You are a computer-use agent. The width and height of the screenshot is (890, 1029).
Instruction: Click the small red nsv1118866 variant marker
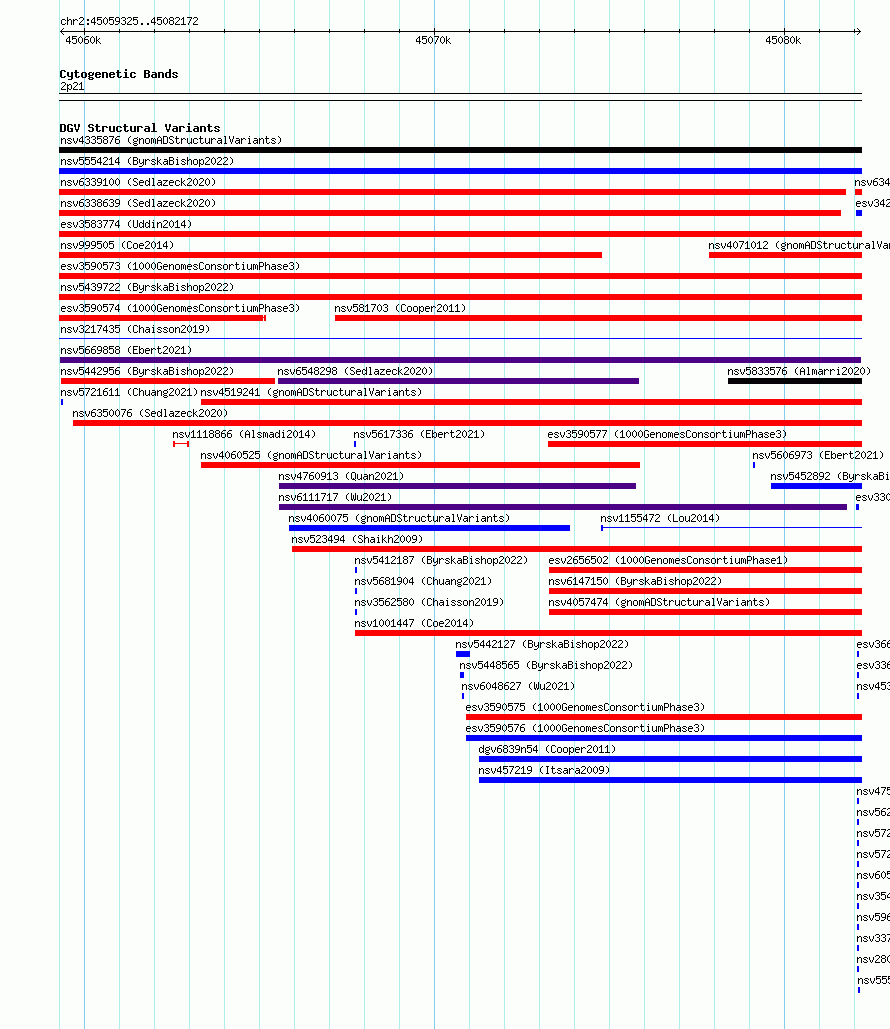point(181,444)
